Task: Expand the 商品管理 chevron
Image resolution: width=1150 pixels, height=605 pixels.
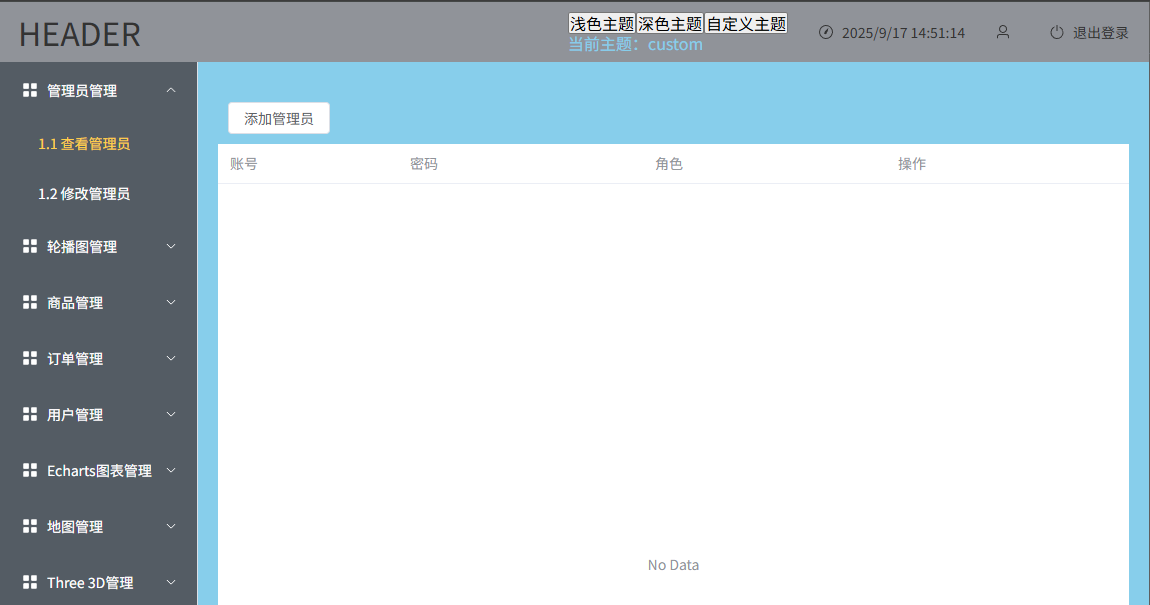Action: (x=171, y=302)
